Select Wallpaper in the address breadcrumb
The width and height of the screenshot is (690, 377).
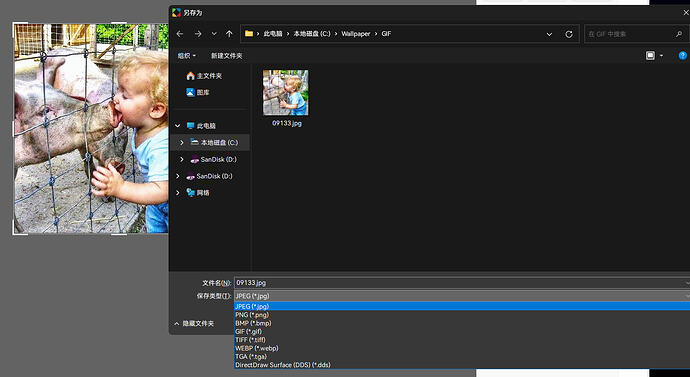[x=356, y=34]
